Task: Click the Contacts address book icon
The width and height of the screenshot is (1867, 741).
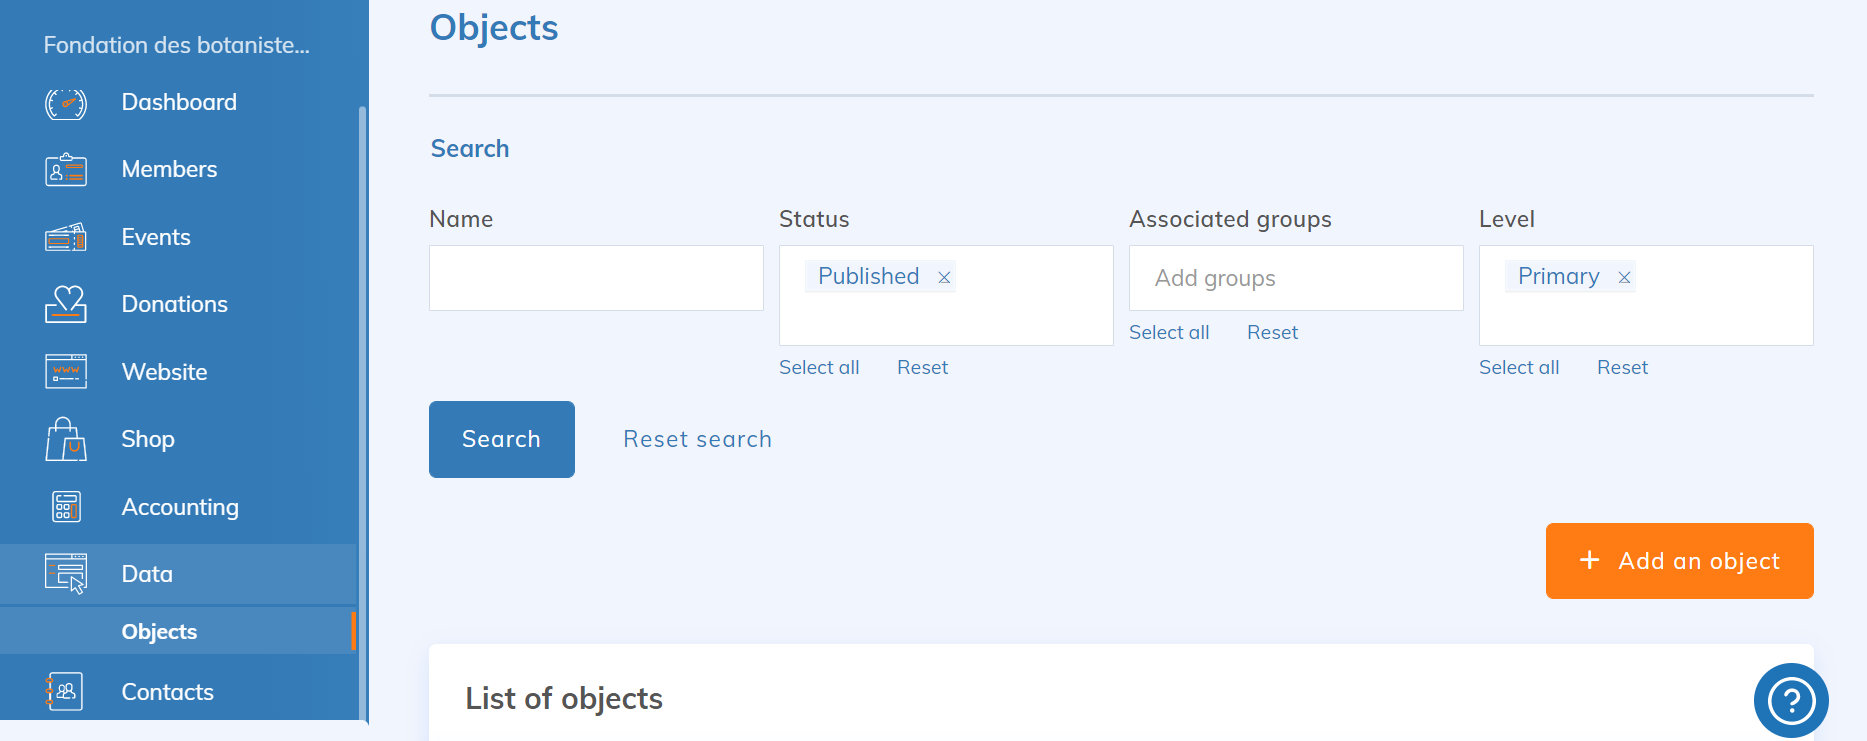Action: (66, 692)
